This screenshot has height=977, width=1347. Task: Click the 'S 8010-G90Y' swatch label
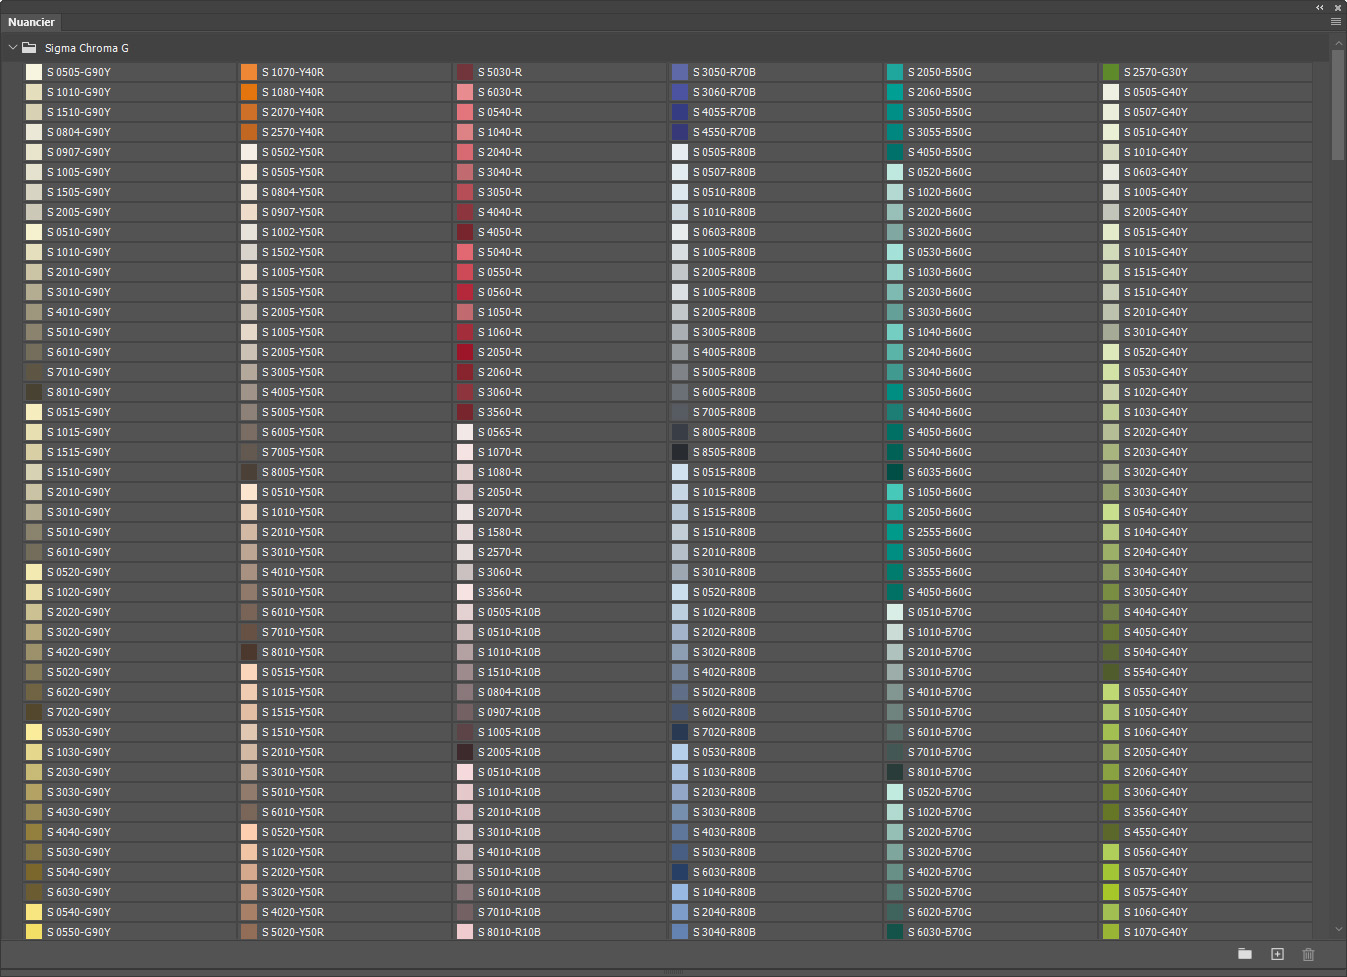click(79, 392)
